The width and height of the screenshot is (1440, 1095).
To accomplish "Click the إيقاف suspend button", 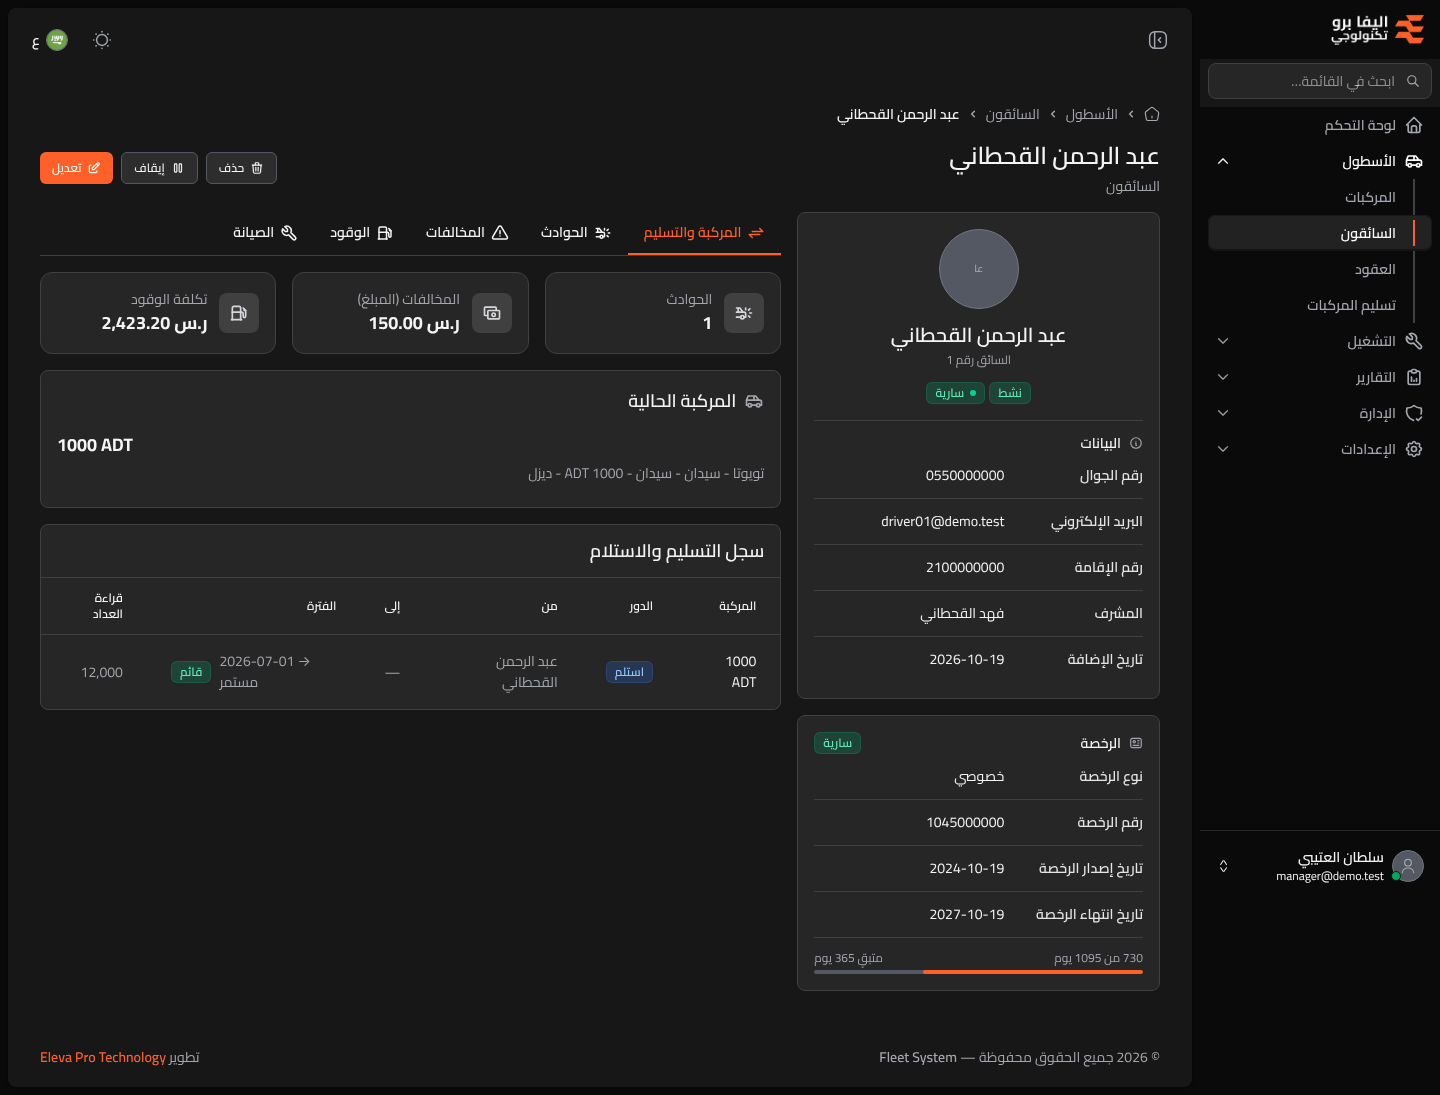I will [159, 168].
